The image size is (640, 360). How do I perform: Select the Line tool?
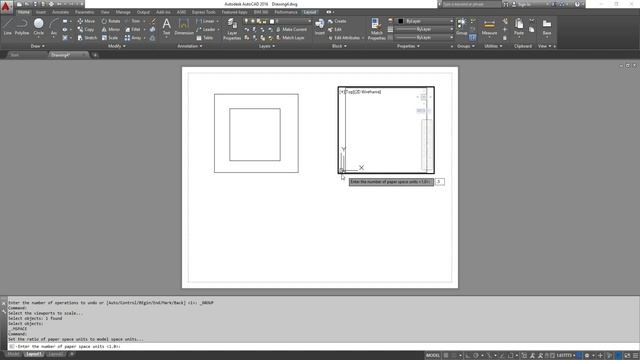click(x=7, y=27)
